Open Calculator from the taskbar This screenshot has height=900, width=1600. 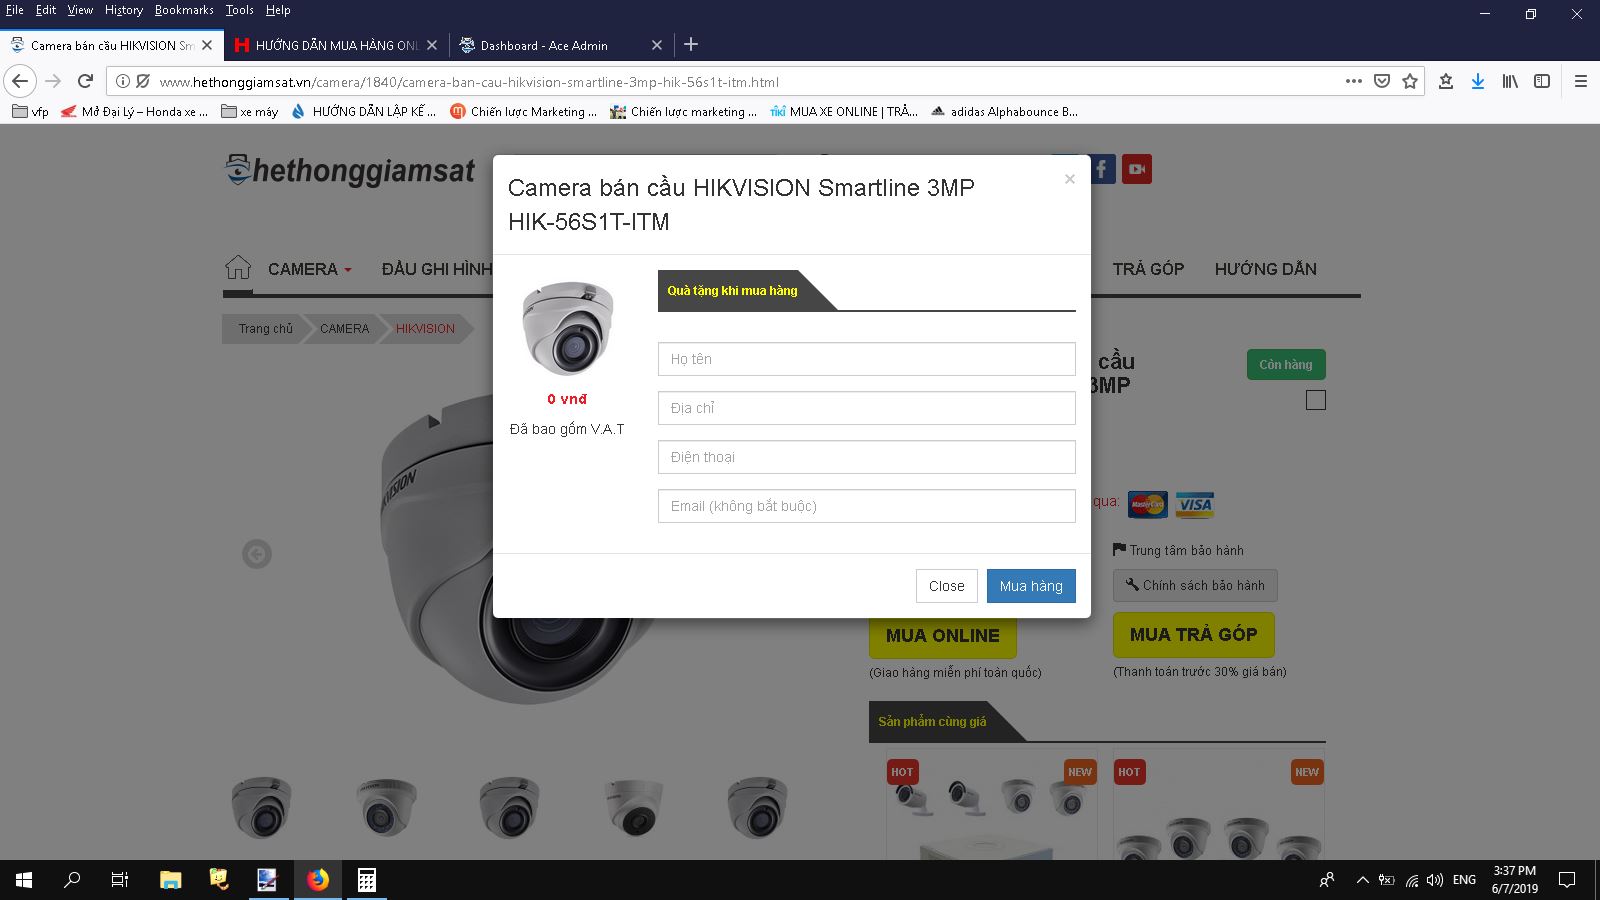click(367, 880)
